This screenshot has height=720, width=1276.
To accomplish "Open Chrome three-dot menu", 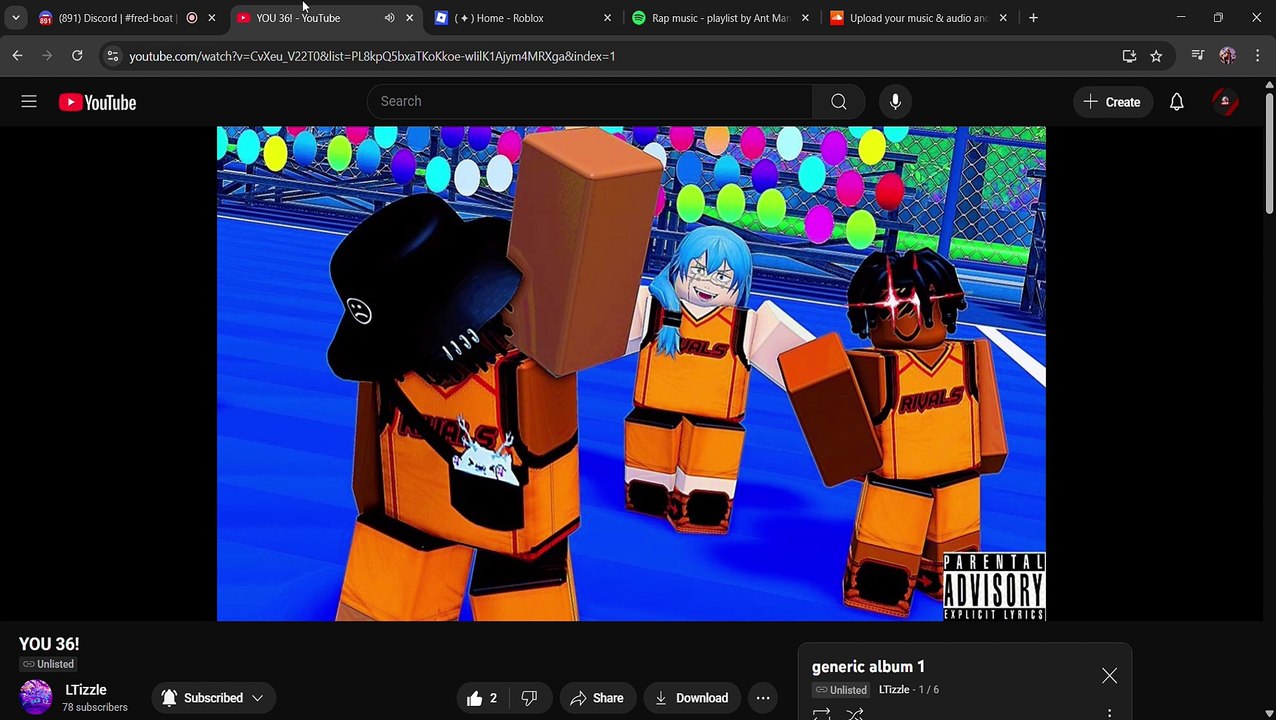I will click(x=1257, y=56).
